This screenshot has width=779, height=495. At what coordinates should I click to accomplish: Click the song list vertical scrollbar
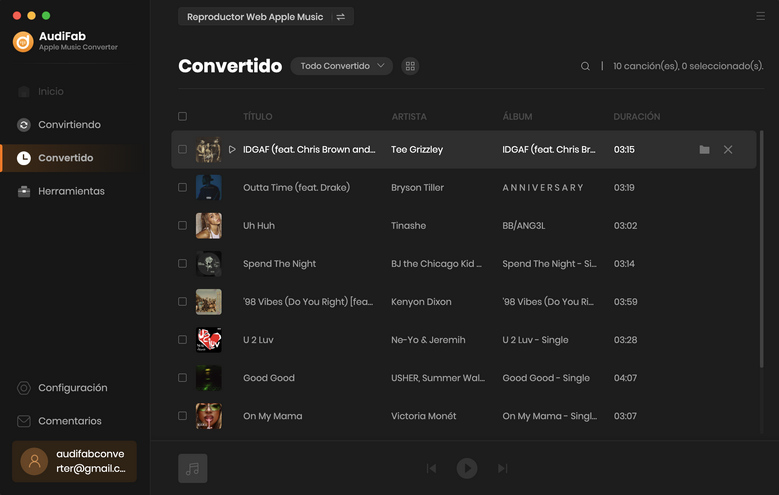pyautogui.click(x=762, y=249)
